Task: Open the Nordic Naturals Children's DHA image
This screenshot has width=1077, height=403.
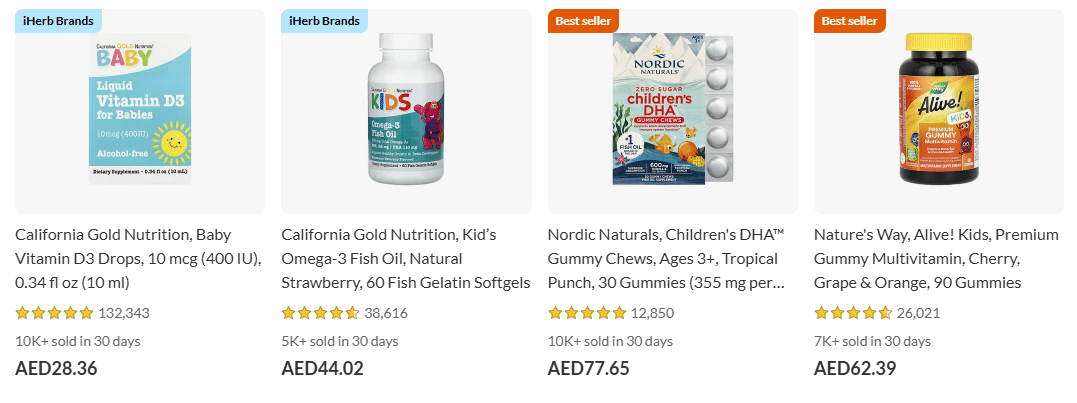Action: 672,110
